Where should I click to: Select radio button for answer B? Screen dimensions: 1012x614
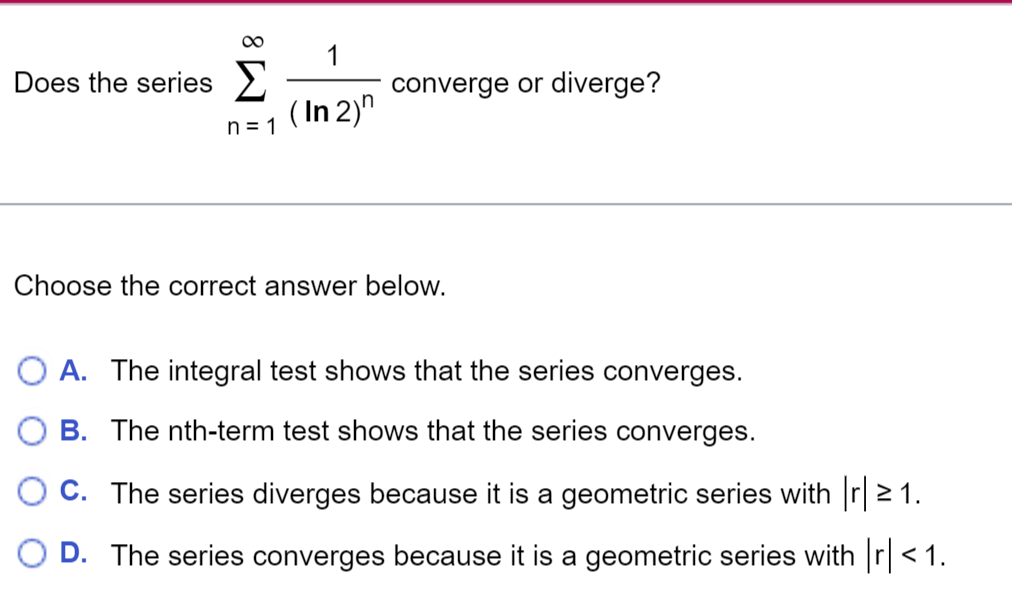click(x=32, y=431)
